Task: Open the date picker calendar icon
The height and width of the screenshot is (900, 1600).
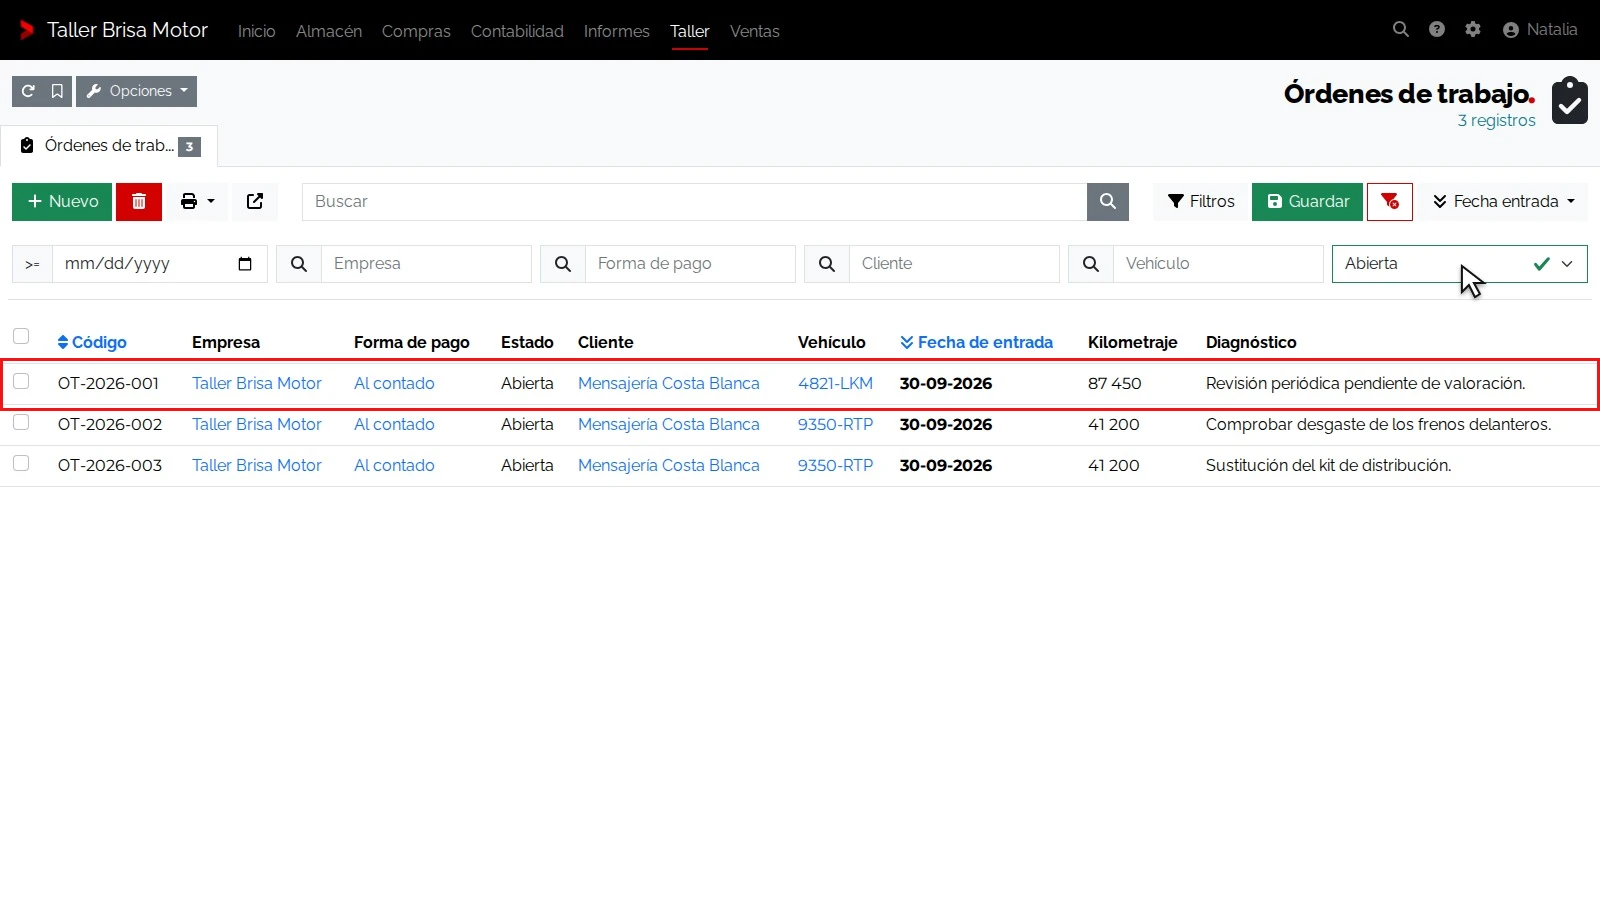Action: click(245, 264)
